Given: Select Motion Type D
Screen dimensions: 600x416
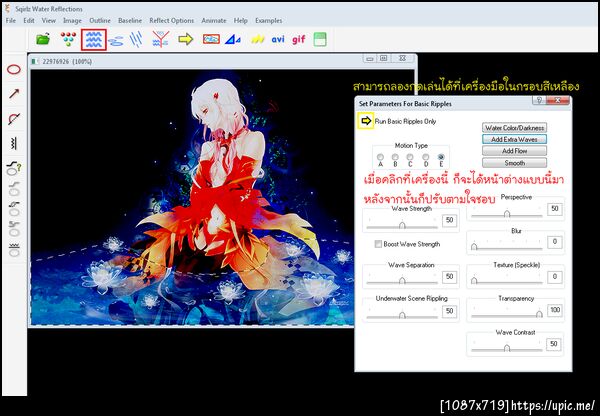Looking at the screenshot, I should (x=426, y=157).
